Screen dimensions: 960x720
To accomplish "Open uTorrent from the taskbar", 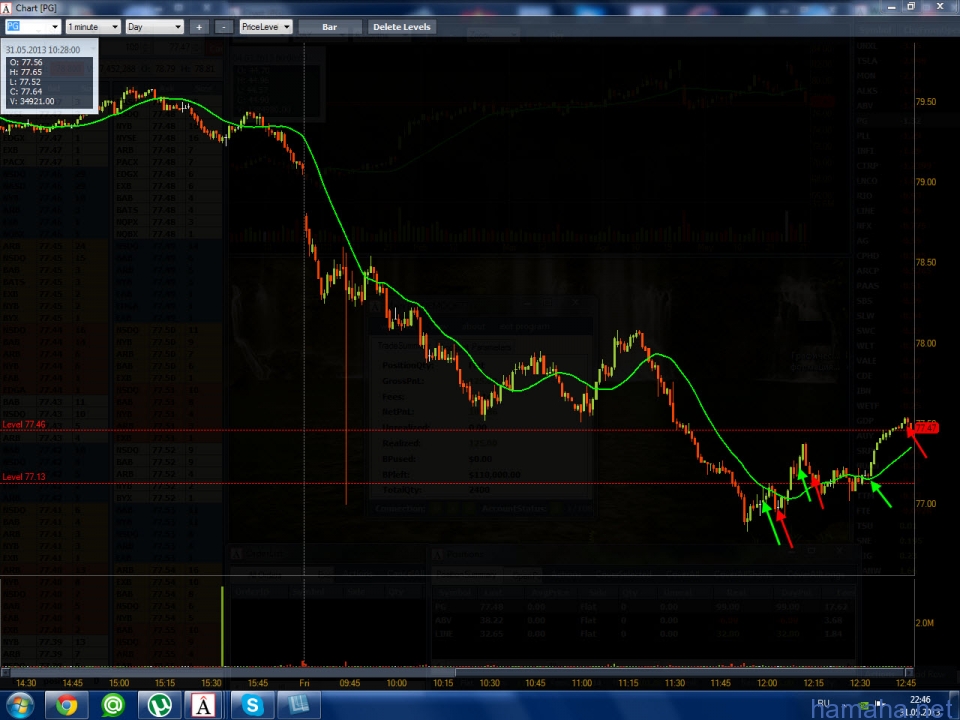I will (x=159, y=705).
